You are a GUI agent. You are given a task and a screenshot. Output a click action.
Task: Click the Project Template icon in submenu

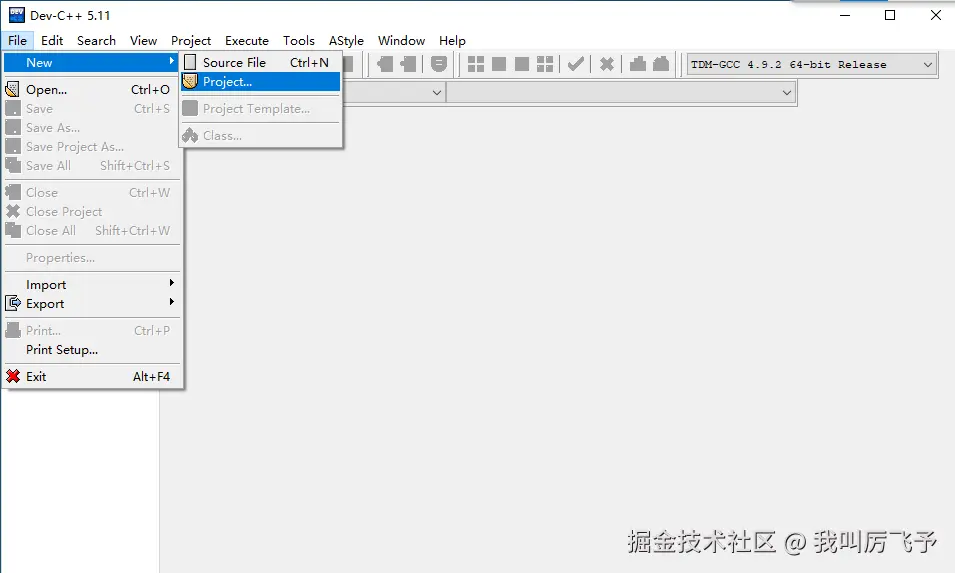tap(190, 108)
